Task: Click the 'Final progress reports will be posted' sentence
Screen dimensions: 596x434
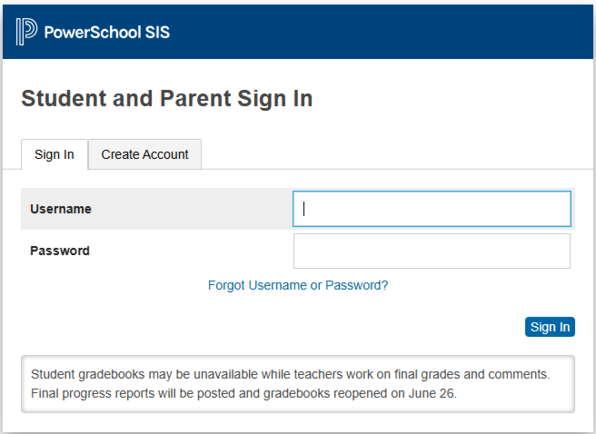Action: tap(244, 393)
